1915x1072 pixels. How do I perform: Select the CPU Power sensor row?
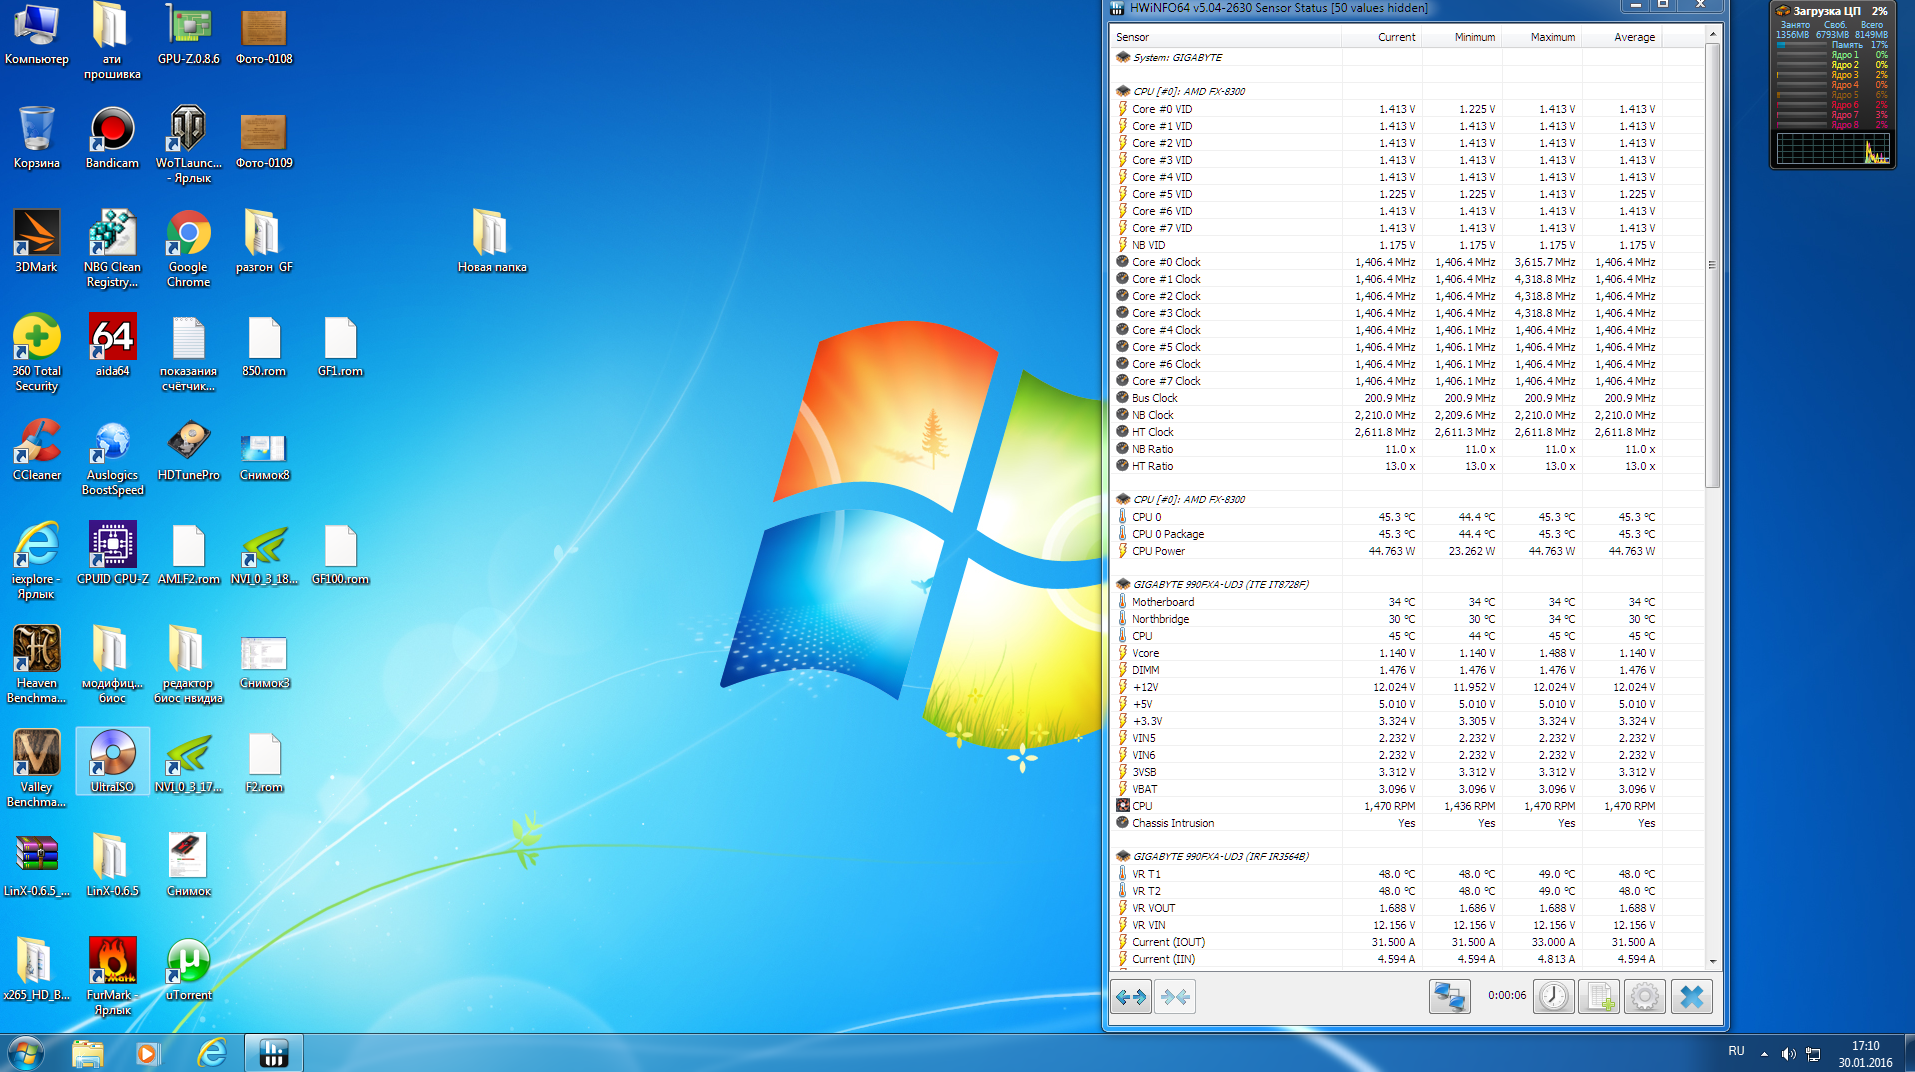[1407, 551]
